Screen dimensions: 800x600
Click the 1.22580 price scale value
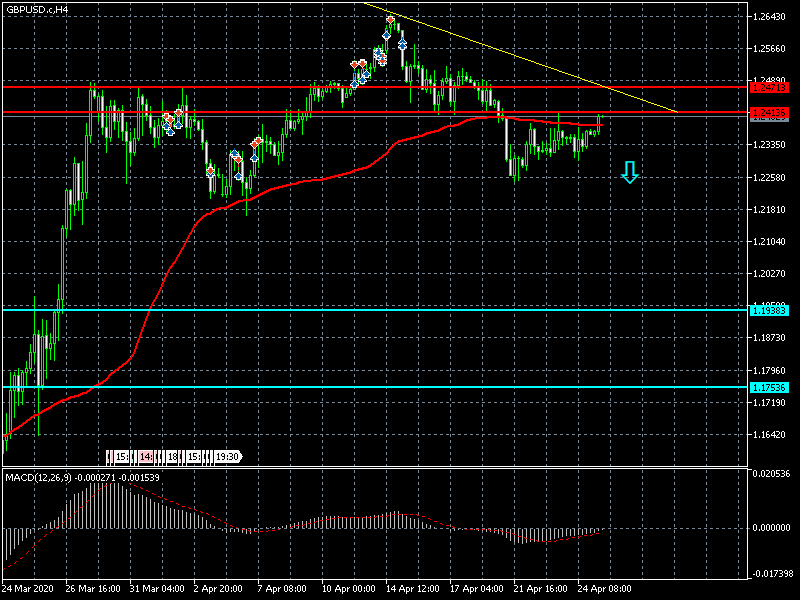coord(769,178)
